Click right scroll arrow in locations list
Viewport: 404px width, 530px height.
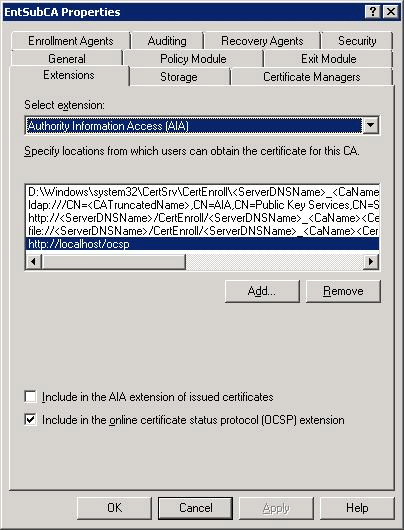click(x=371, y=262)
